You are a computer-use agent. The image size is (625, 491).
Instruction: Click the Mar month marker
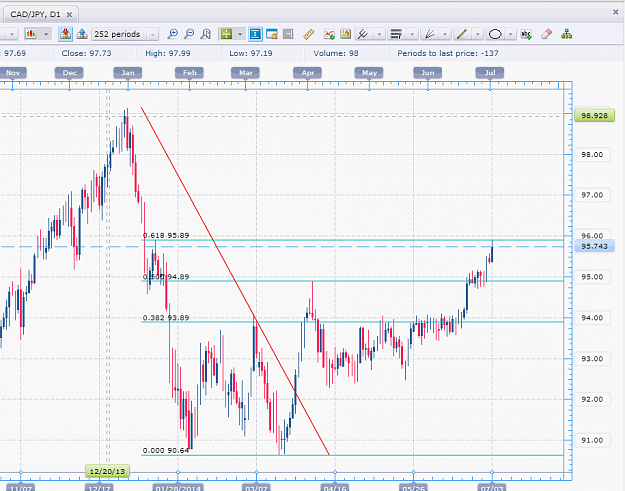pyautogui.click(x=246, y=73)
